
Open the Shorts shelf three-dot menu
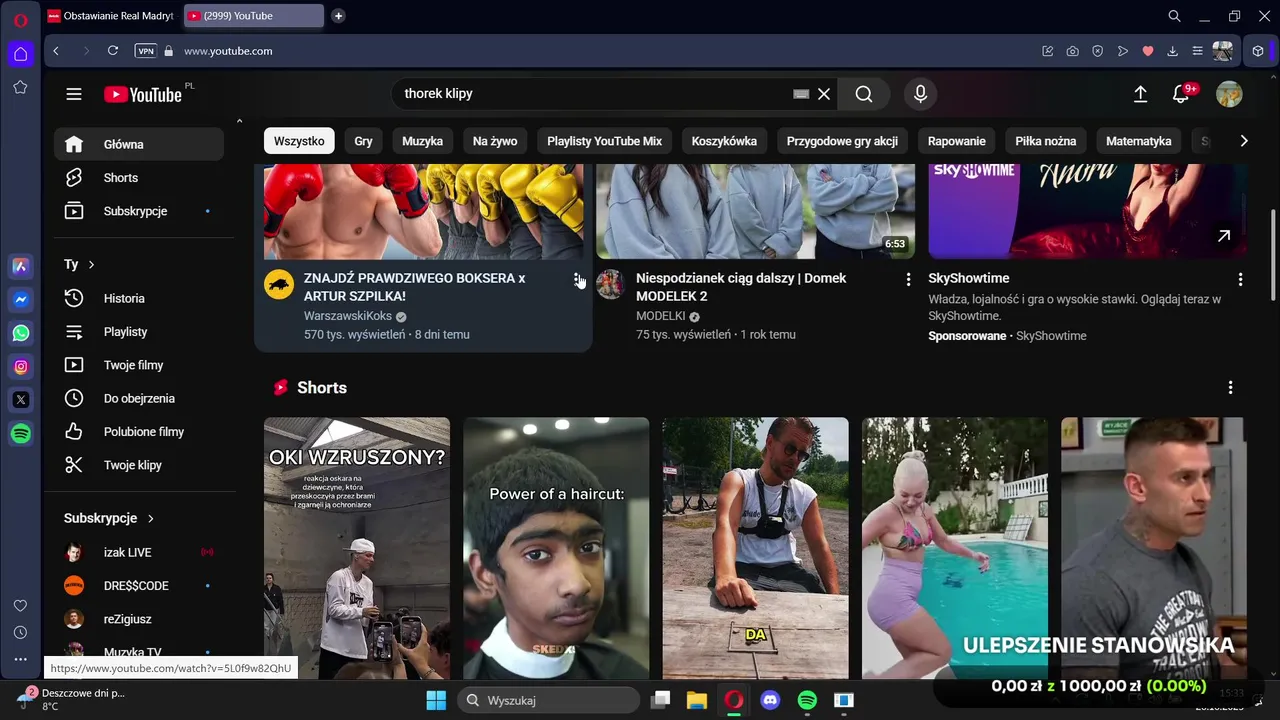(1230, 388)
